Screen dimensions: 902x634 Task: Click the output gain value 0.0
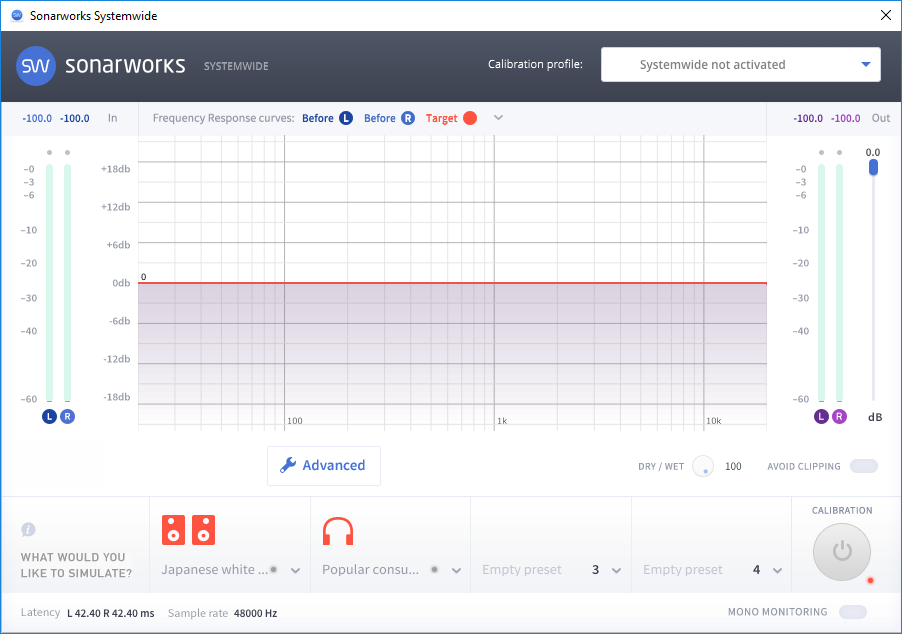pyautogui.click(x=873, y=152)
